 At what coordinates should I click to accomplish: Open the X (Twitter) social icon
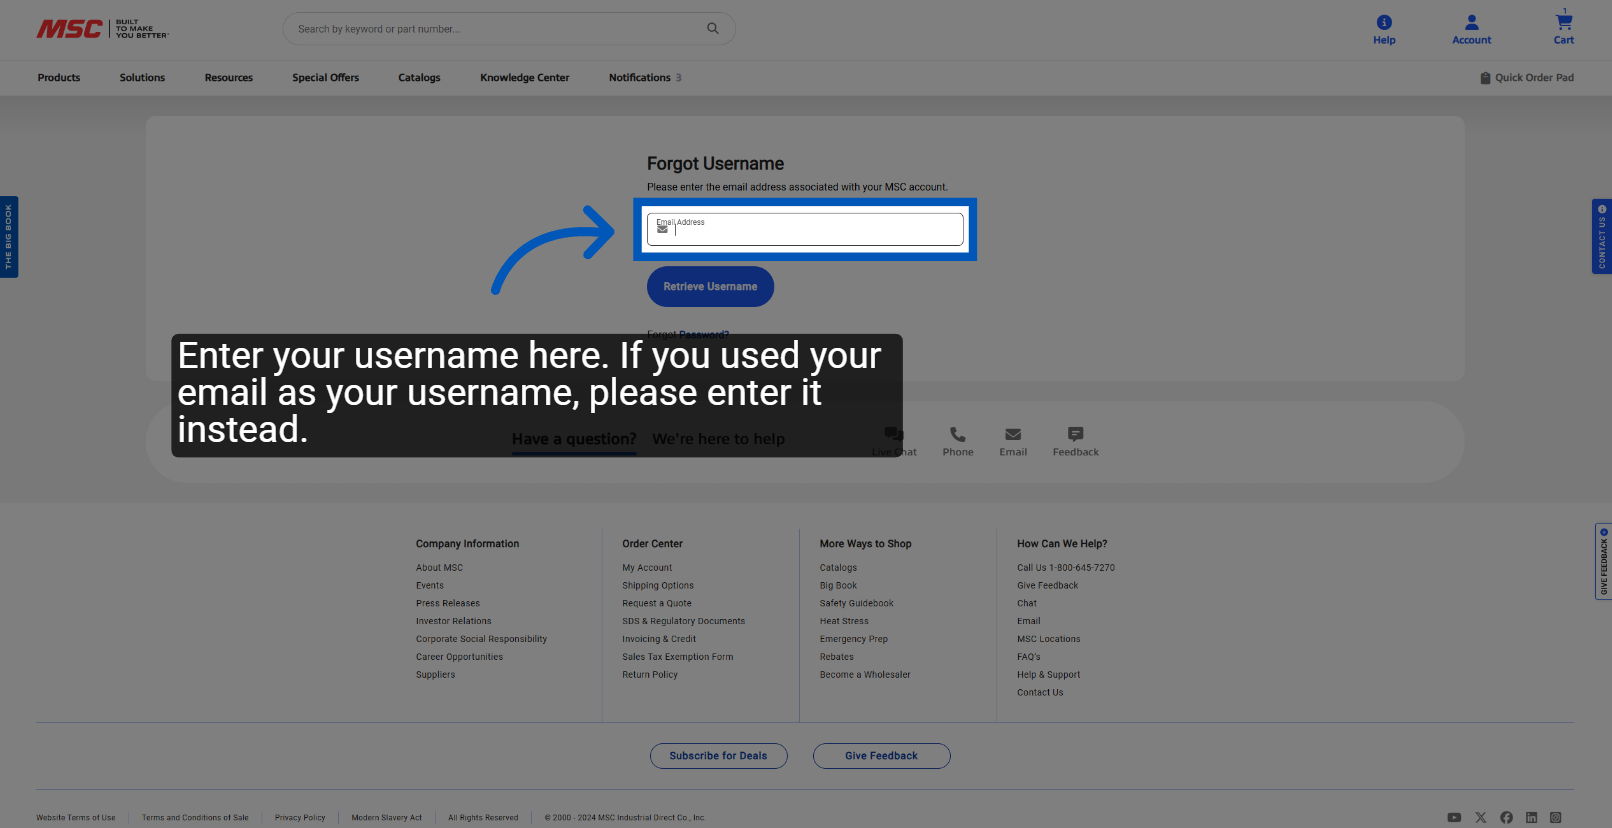pyautogui.click(x=1481, y=818)
